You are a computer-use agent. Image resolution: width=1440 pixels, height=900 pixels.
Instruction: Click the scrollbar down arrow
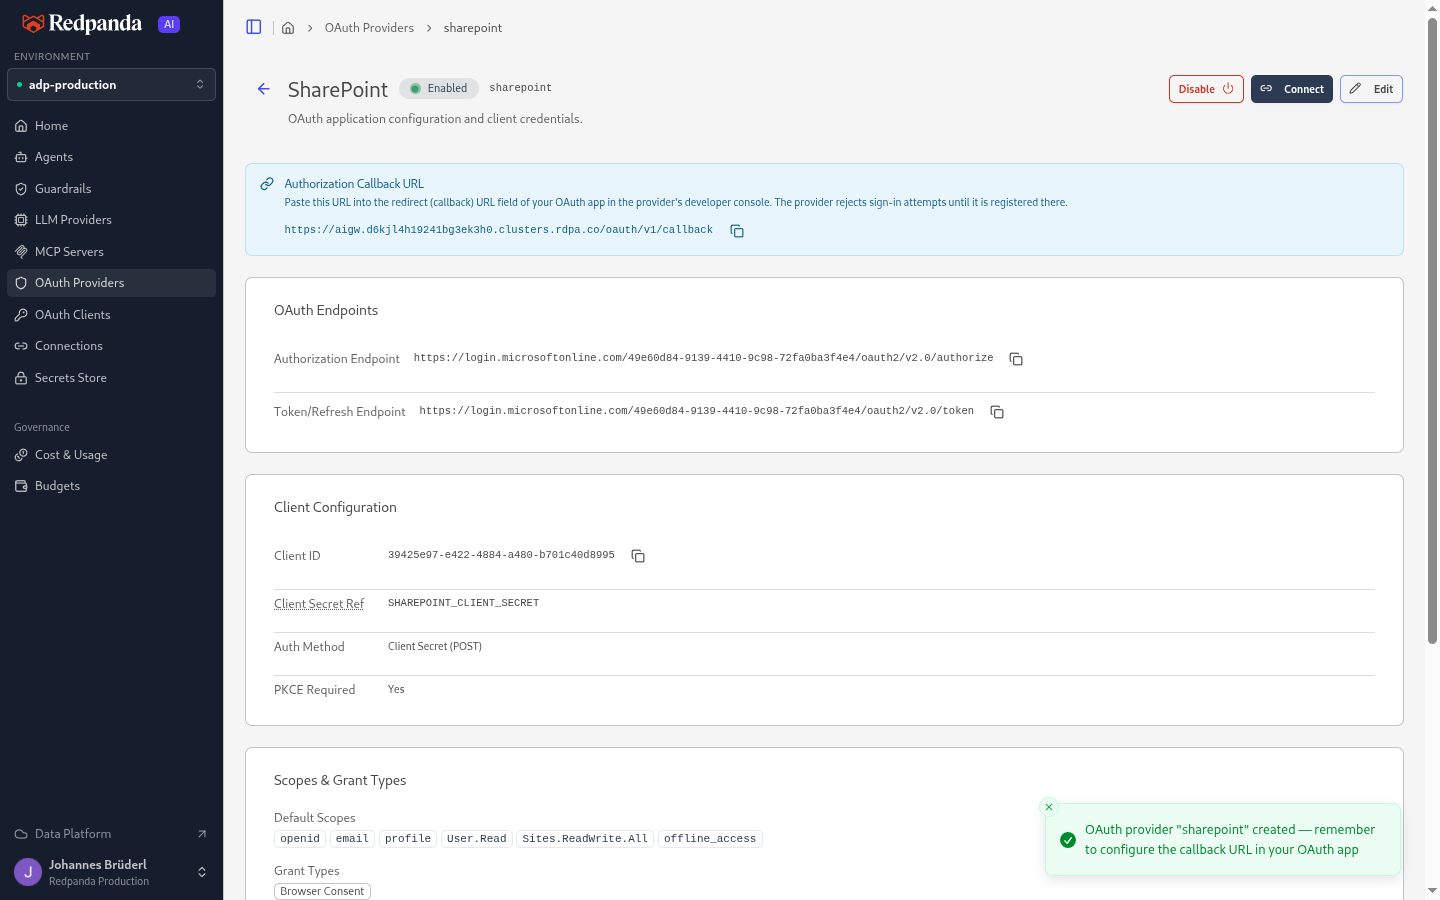point(1432,890)
